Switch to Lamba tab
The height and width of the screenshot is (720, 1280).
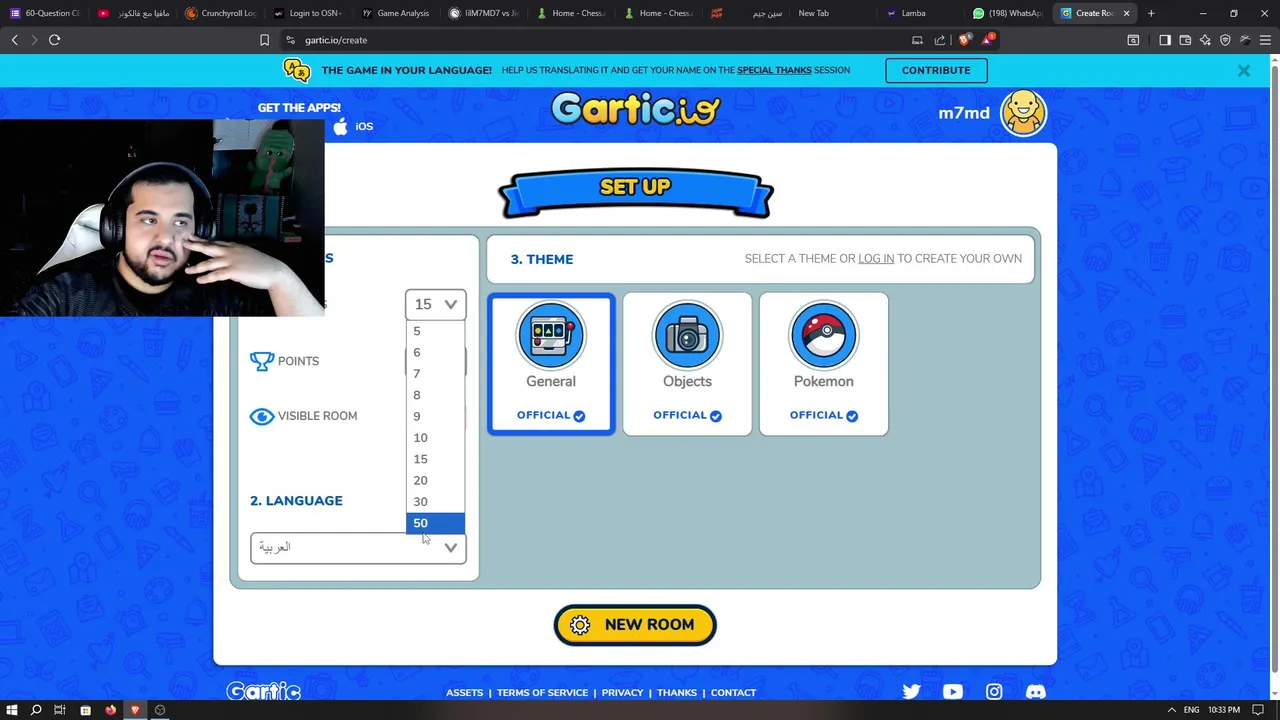921,13
